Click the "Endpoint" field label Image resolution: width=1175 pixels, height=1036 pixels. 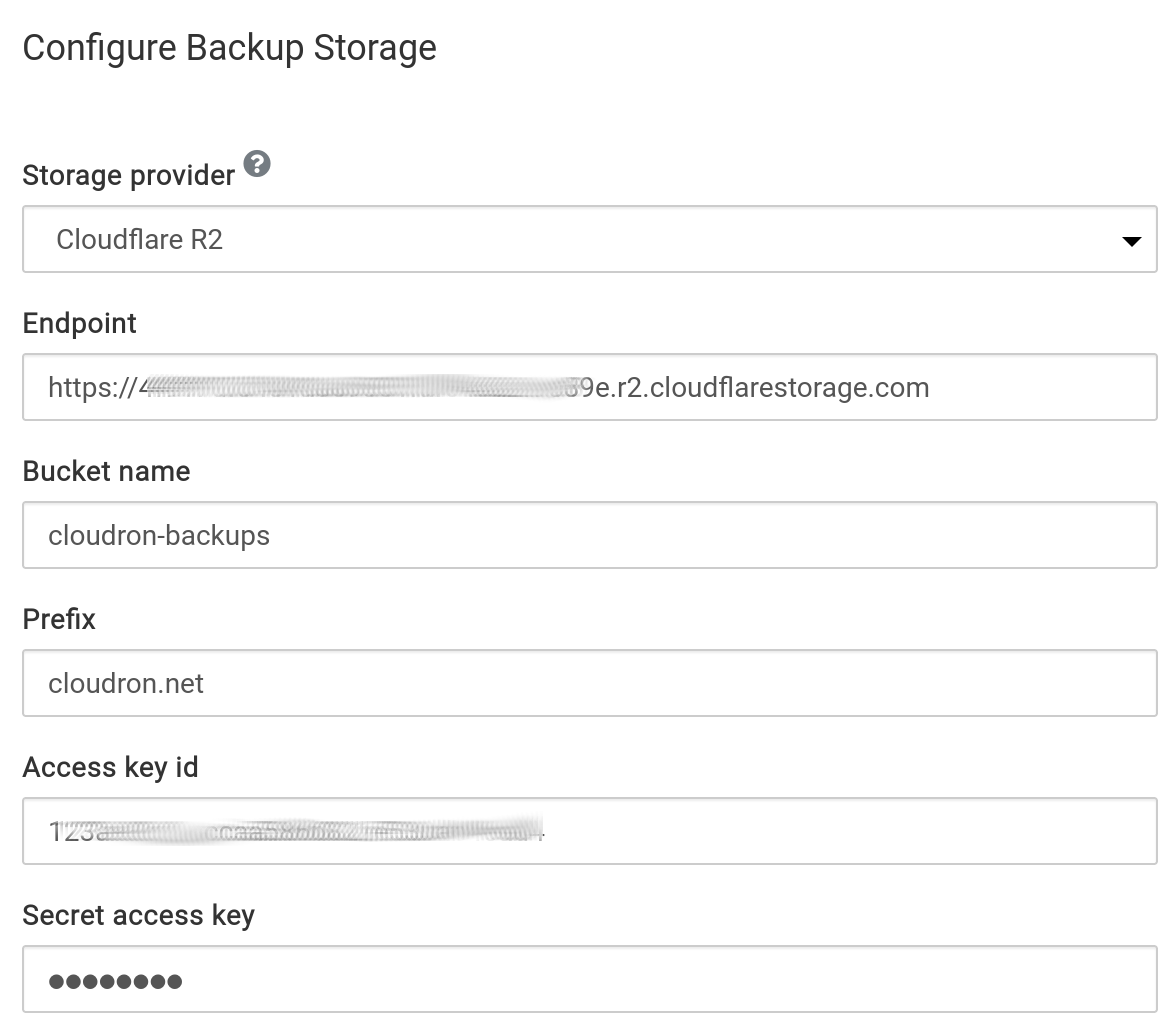point(79,323)
